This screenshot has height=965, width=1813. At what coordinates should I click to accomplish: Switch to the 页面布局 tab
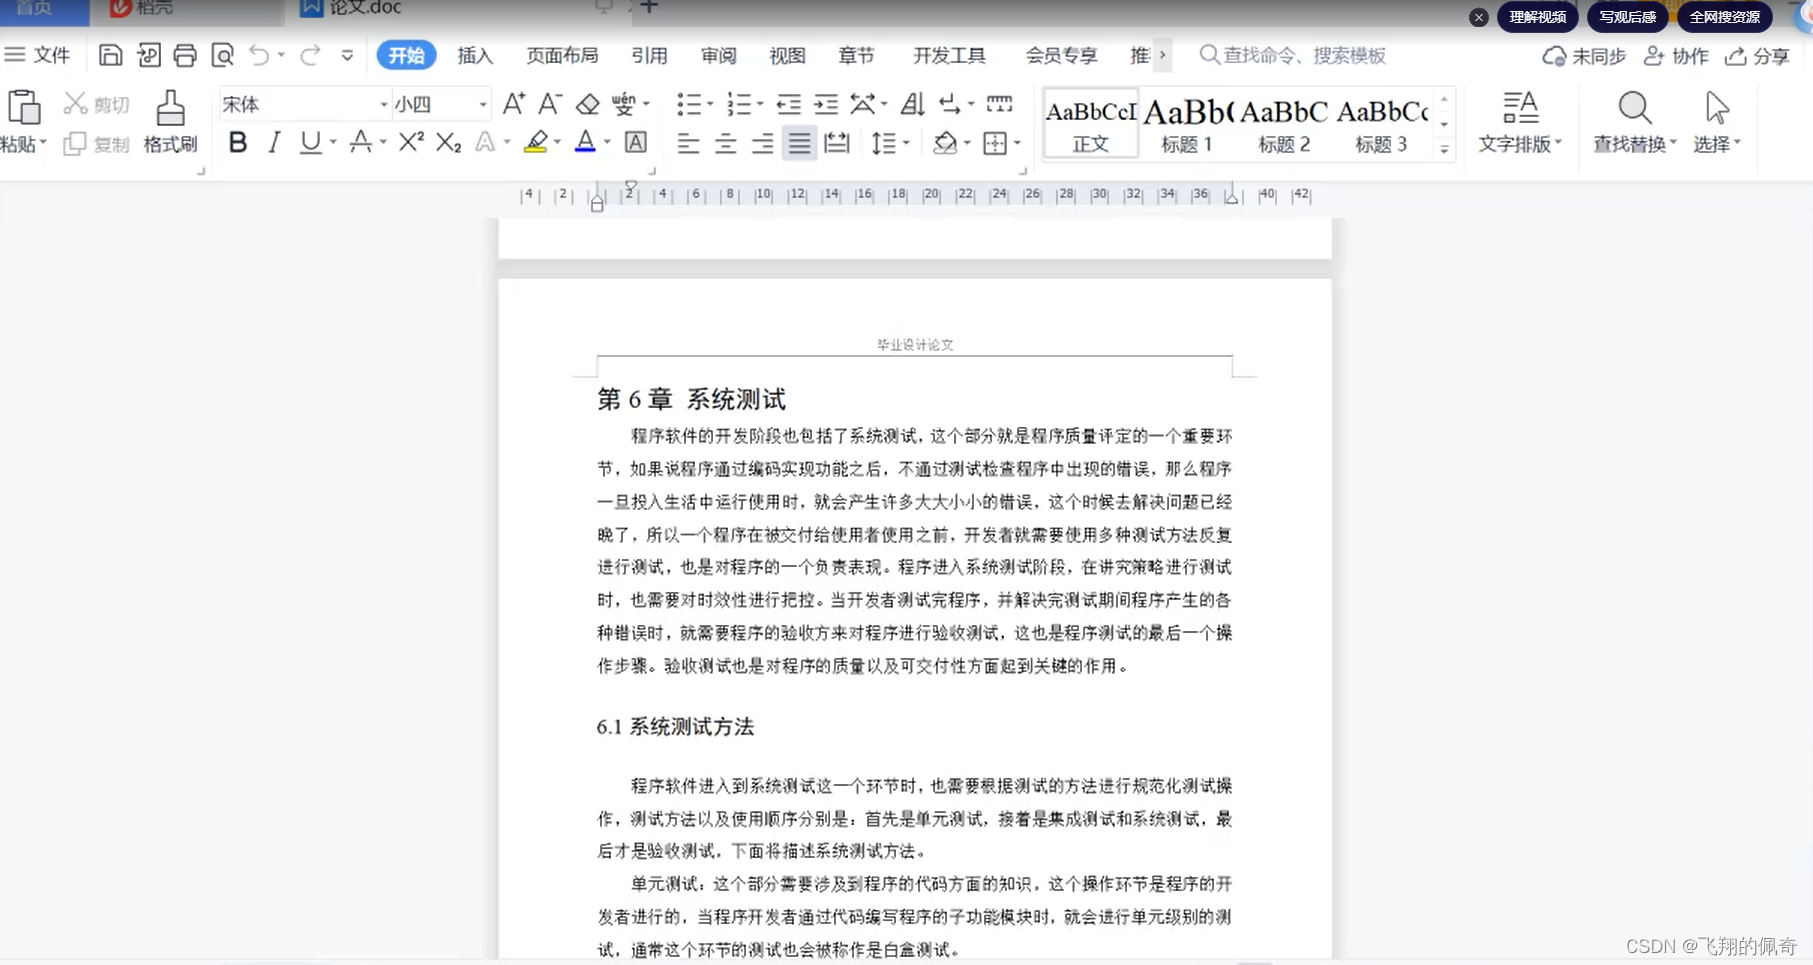coord(562,56)
